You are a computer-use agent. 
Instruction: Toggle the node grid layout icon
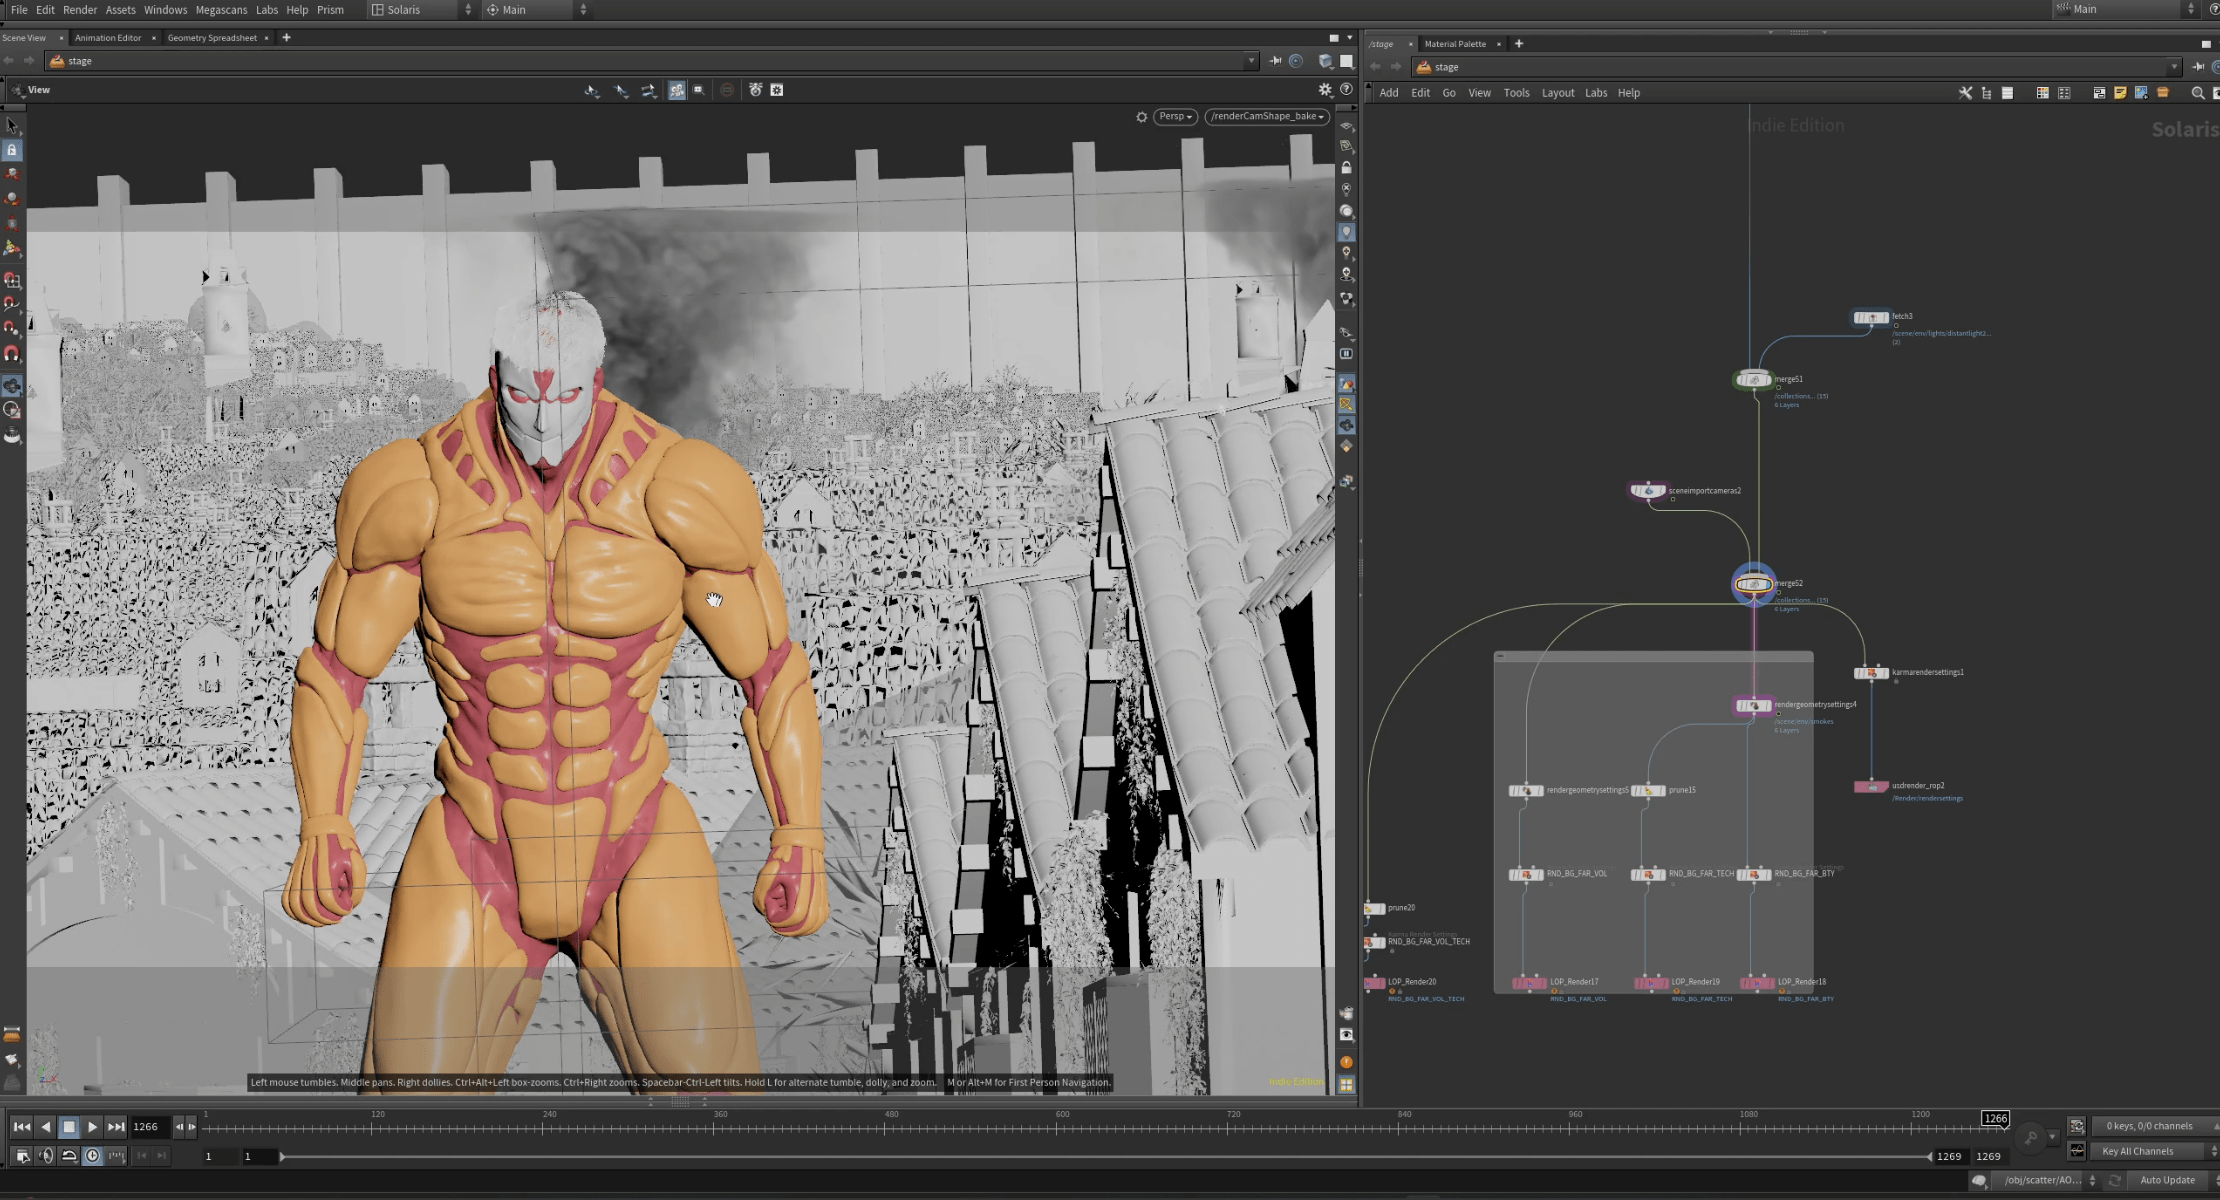pos(2064,93)
